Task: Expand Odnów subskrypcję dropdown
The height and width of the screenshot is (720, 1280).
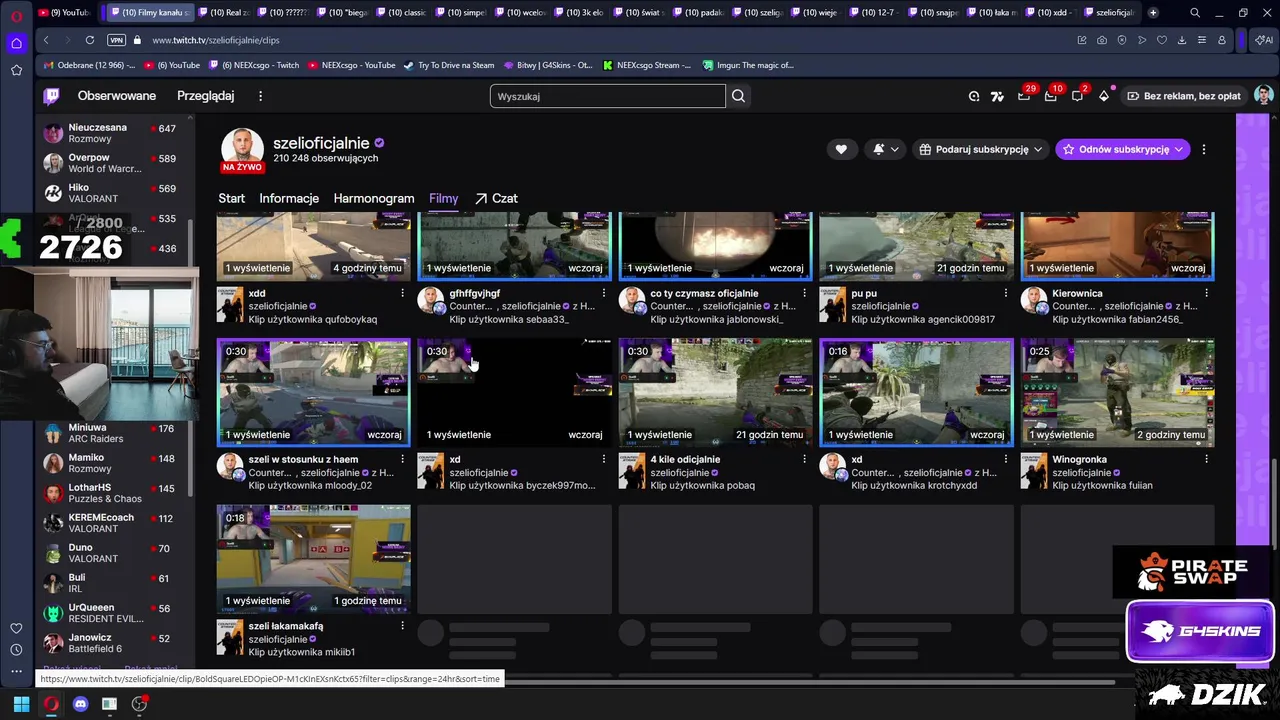Action: click(x=1123, y=149)
